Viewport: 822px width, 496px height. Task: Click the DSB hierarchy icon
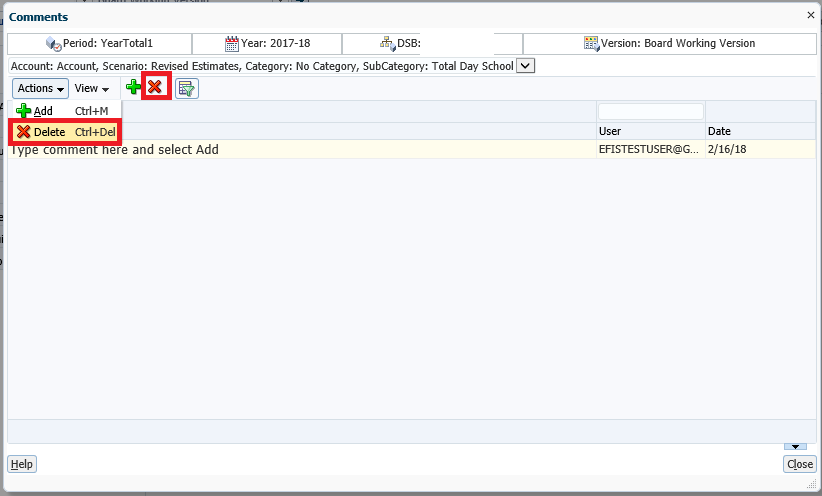coord(388,44)
